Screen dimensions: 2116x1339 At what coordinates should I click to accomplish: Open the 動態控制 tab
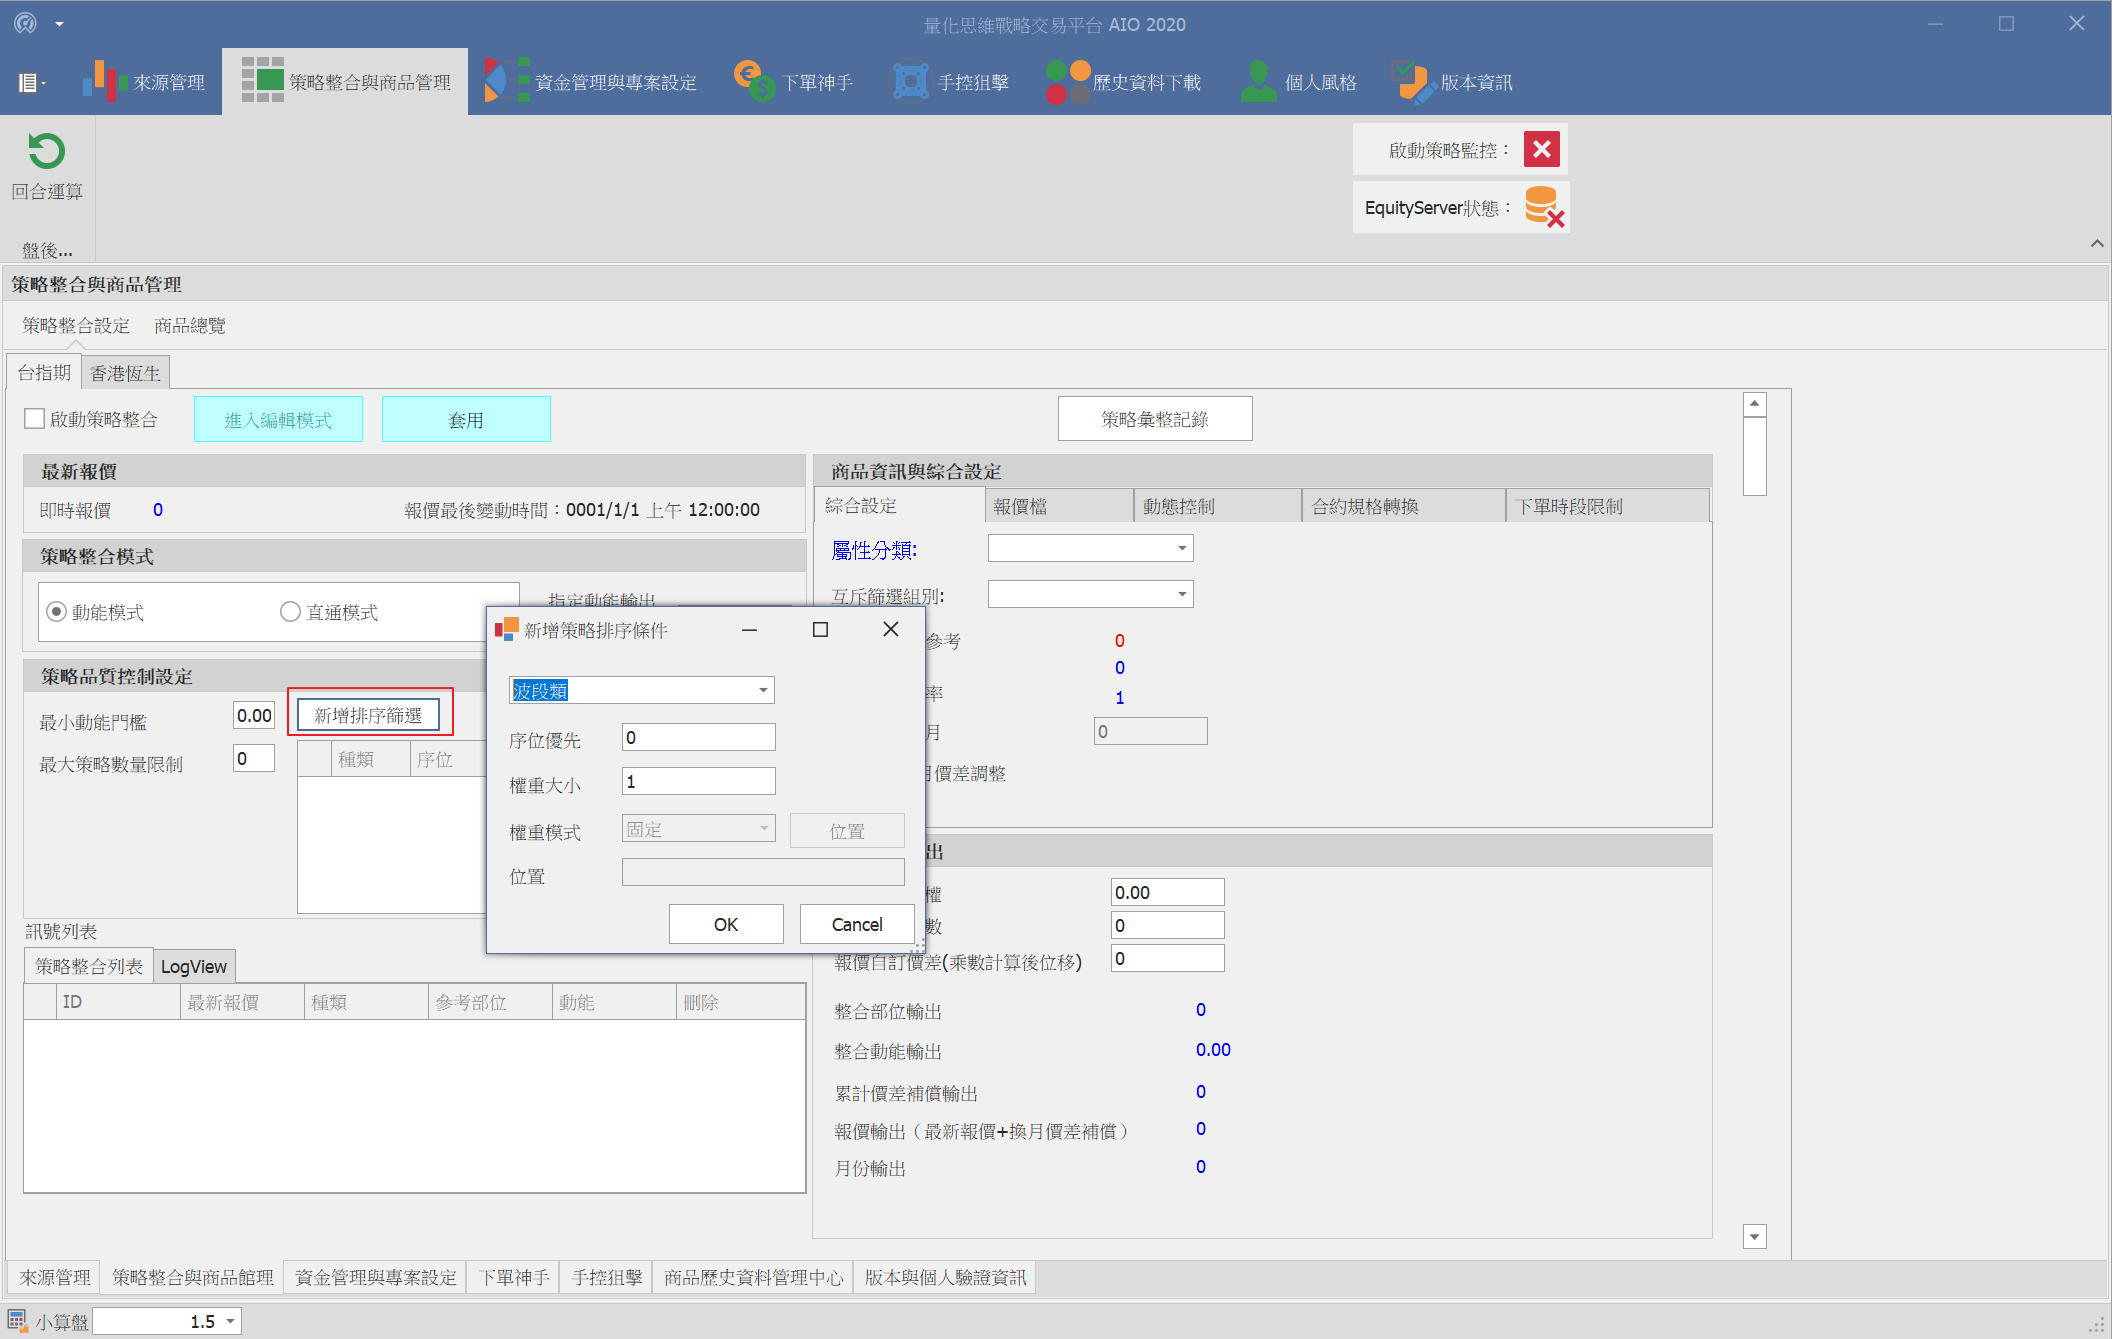click(x=1219, y=506)
